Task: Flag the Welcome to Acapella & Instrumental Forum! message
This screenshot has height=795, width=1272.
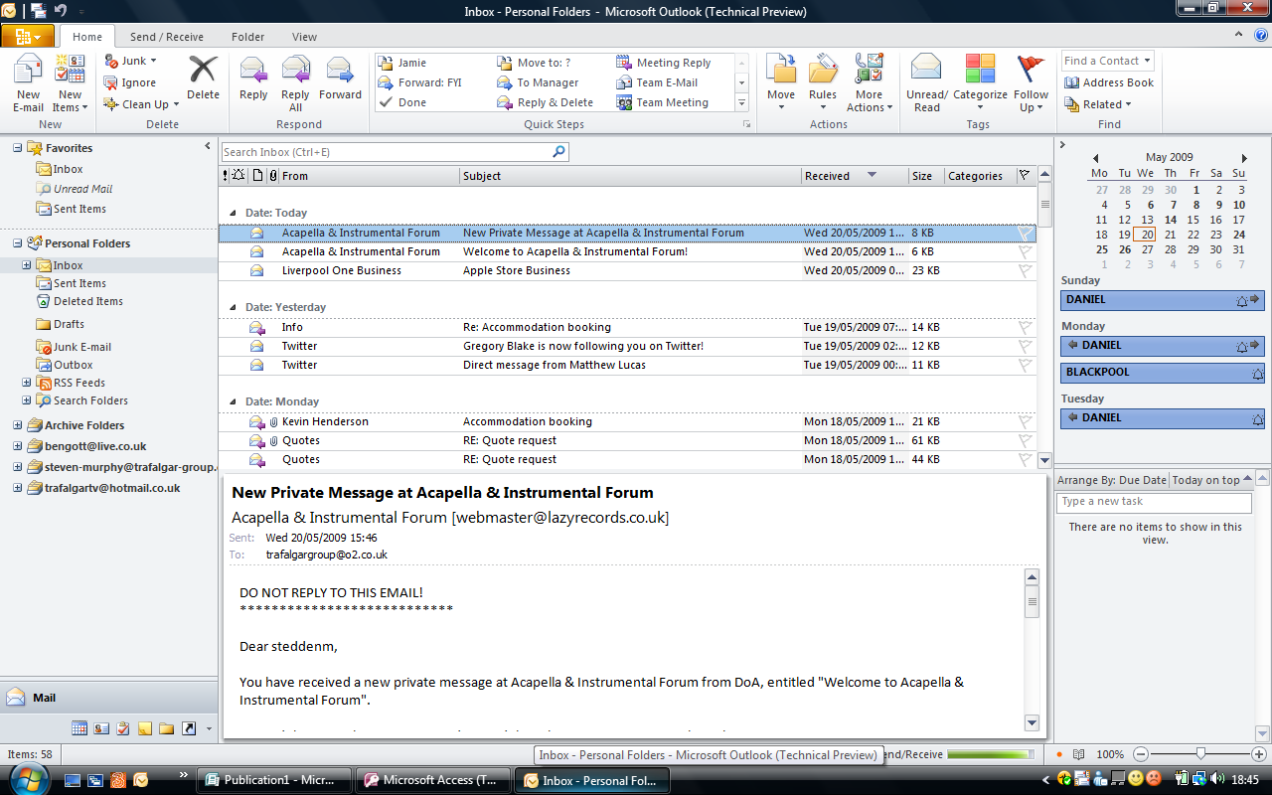Action: click(x=1025, y=252)
